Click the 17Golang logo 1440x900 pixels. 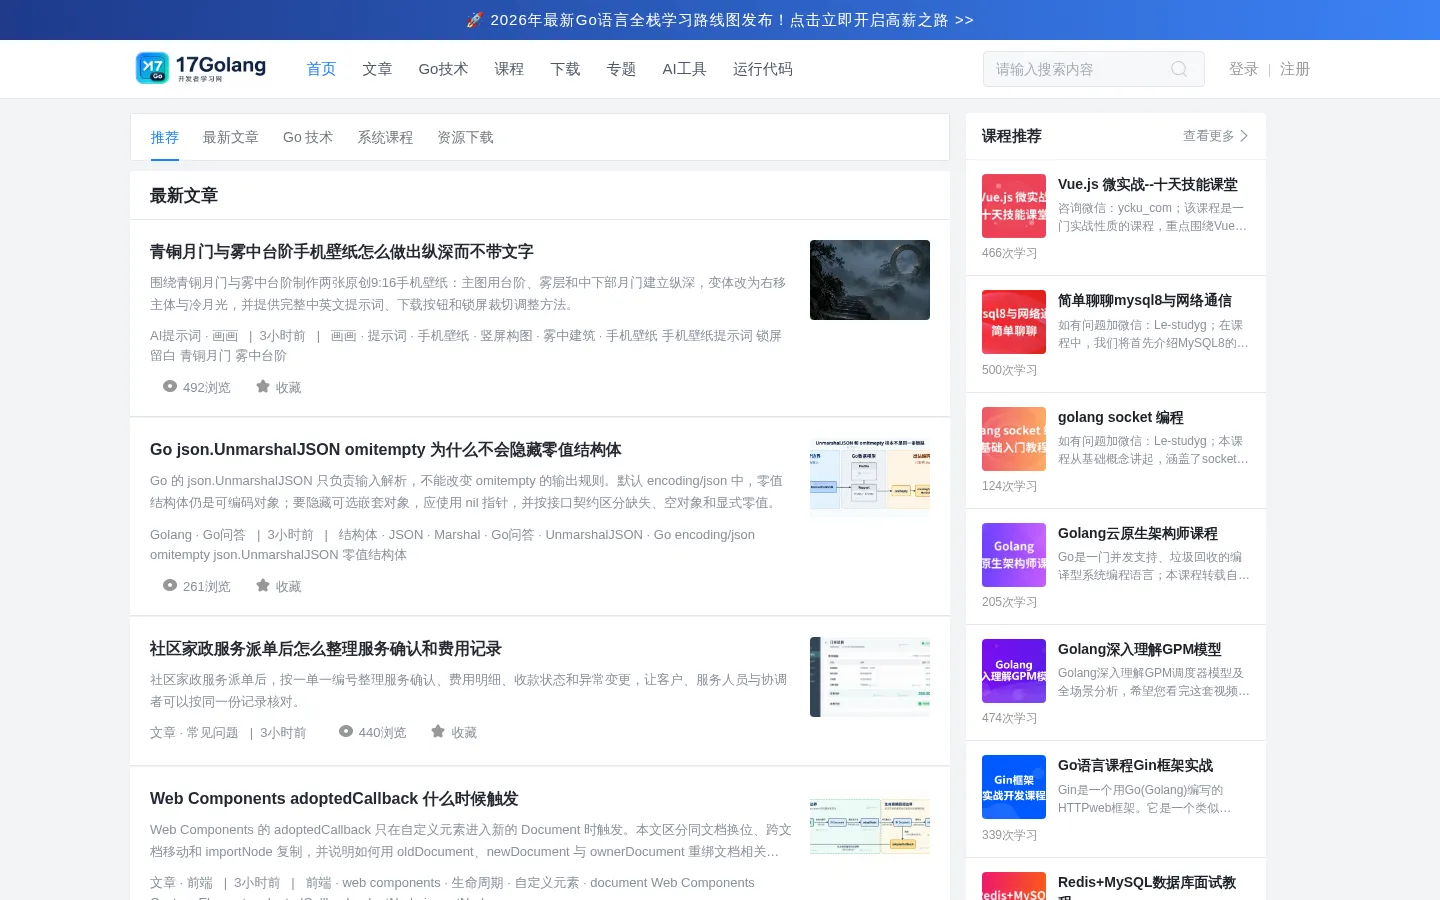201,68
